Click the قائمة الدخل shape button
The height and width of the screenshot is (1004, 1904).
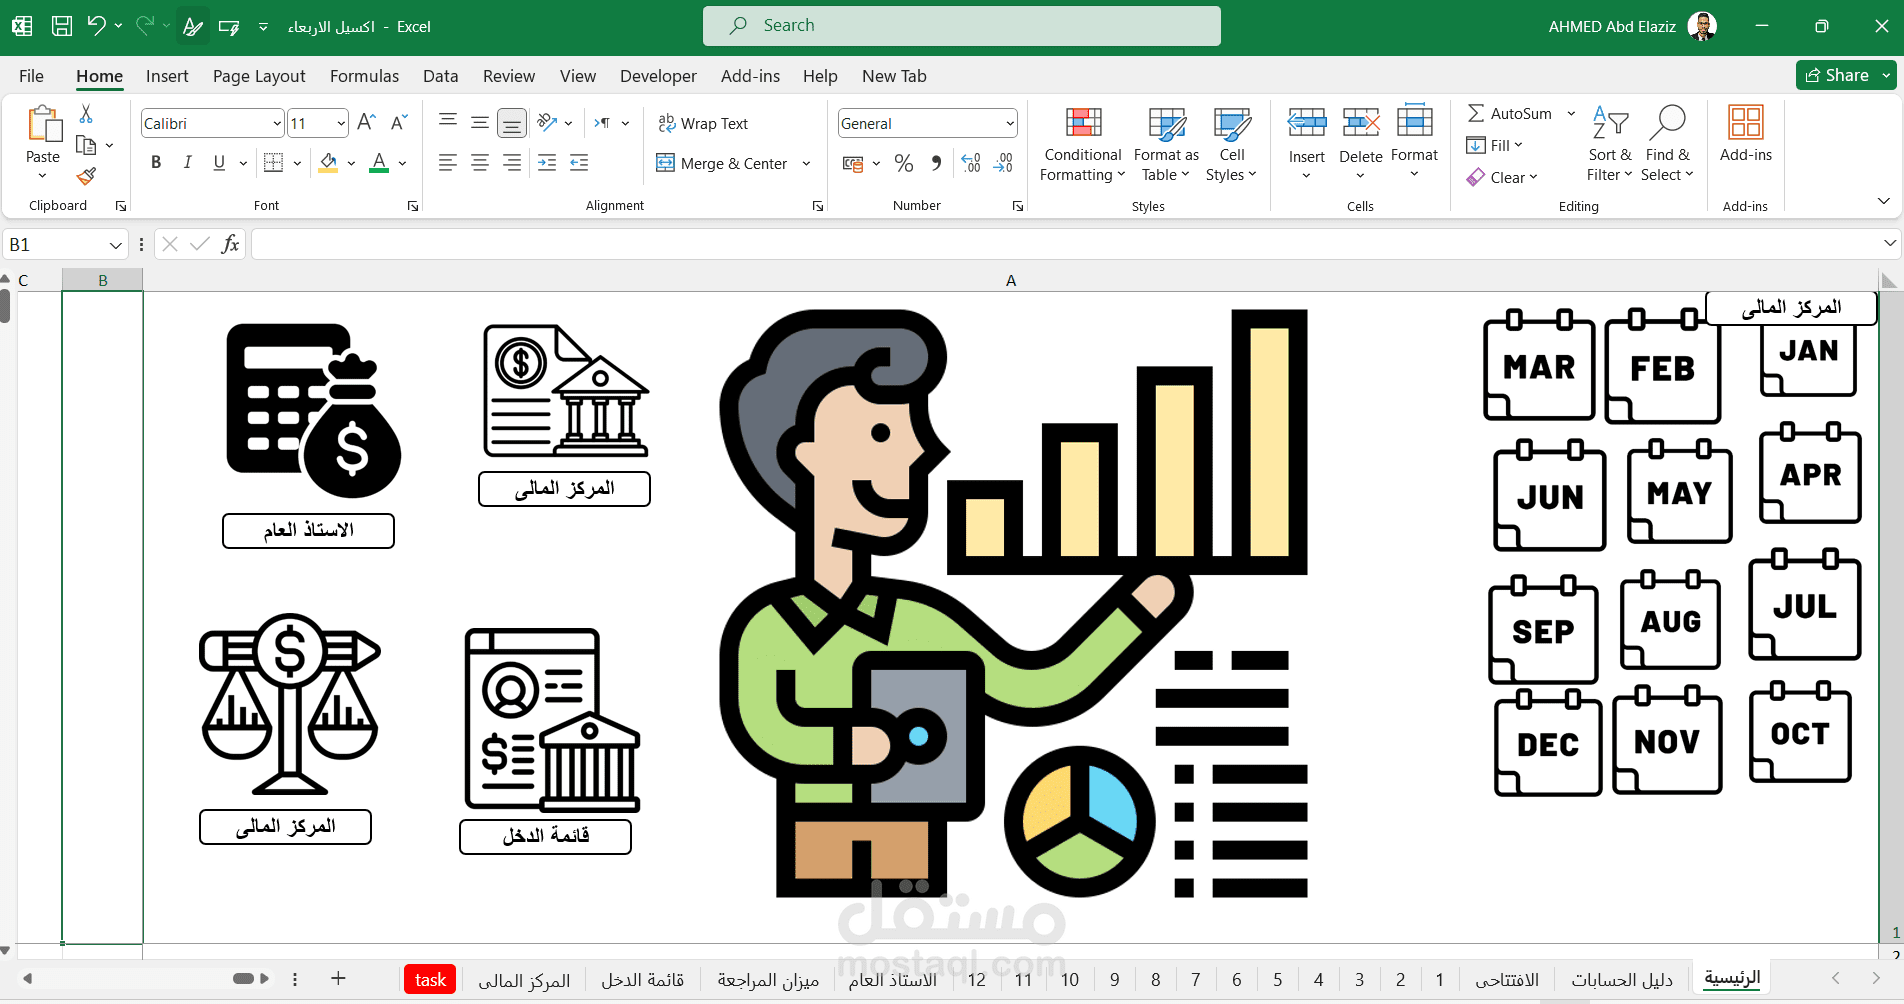point(545,837)
